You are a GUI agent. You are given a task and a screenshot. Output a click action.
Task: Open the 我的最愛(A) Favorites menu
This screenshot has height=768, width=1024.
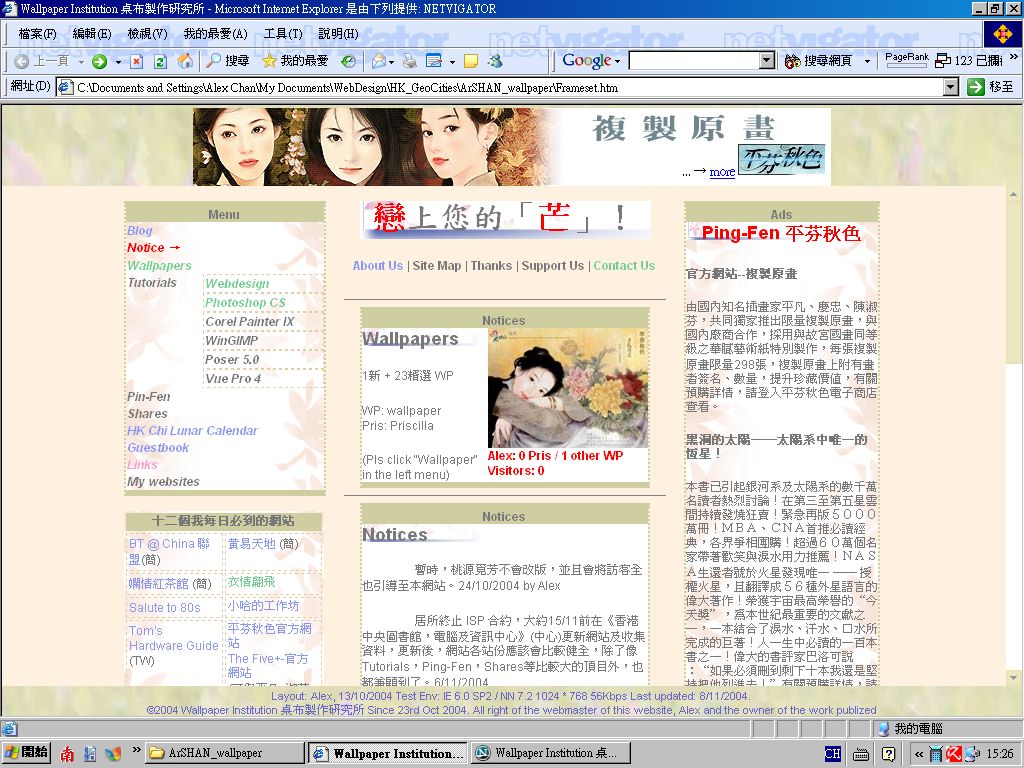click(216, 34)
